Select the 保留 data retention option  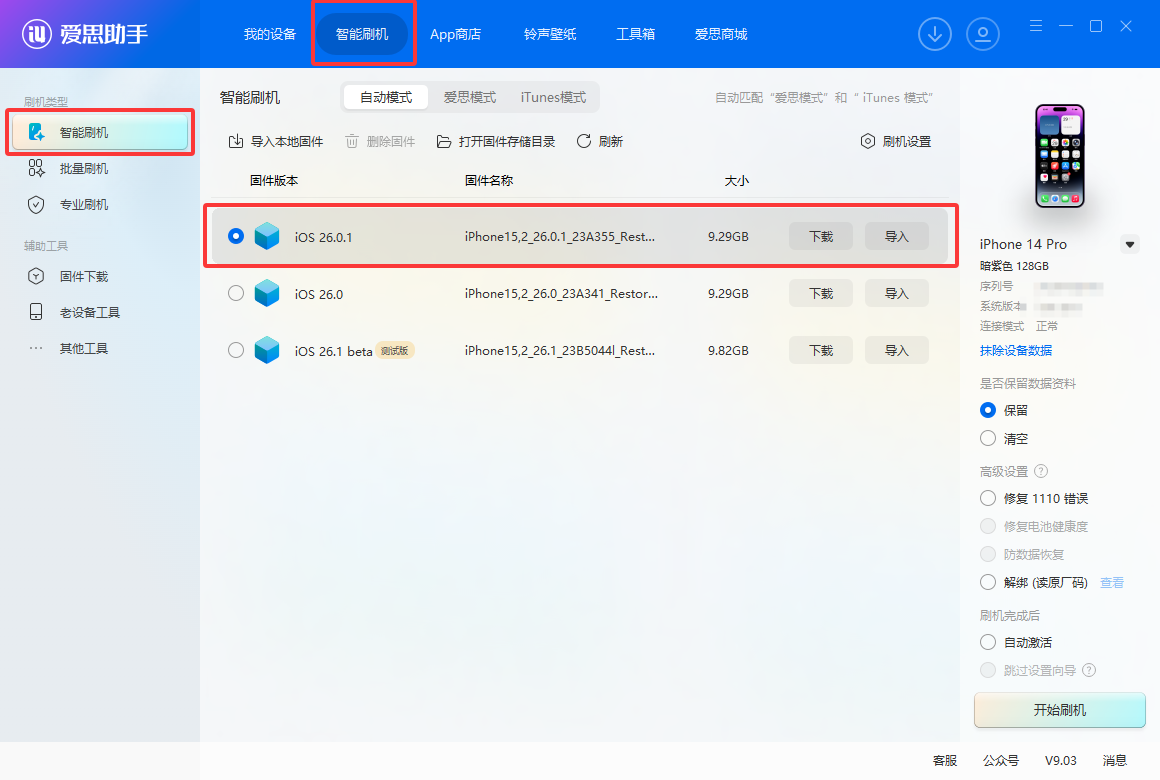tap(988, 410)
